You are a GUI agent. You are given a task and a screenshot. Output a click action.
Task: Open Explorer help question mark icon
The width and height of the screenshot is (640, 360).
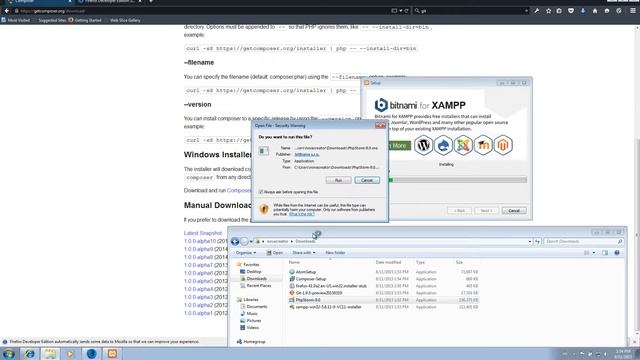[617, 253]
